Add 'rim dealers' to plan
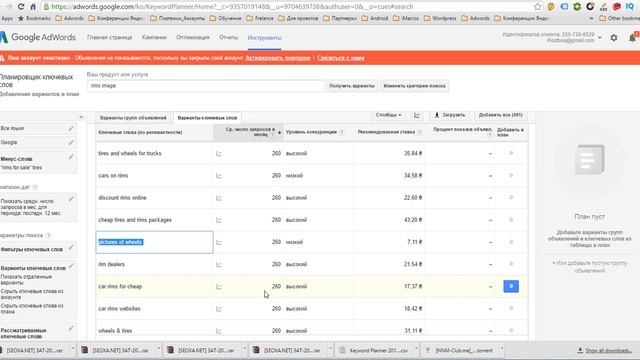 pos(511,264)
